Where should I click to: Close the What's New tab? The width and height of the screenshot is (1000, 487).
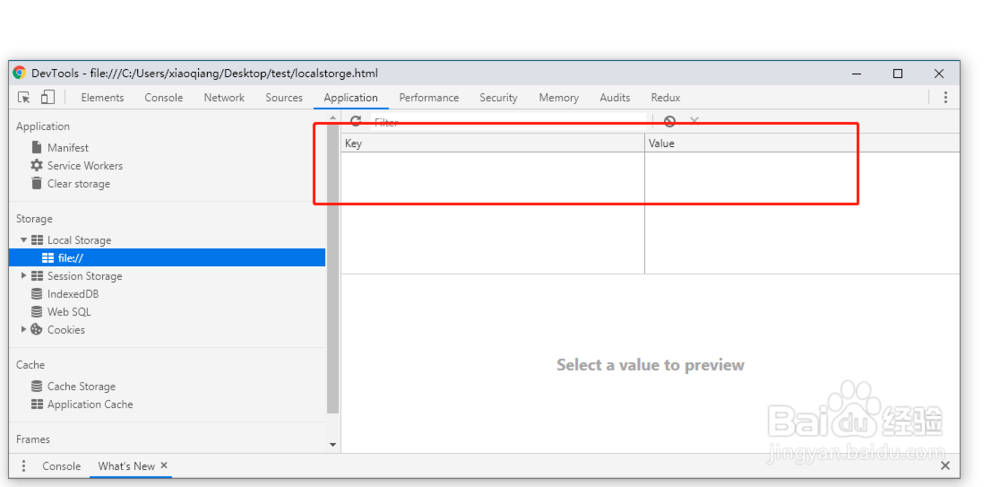(x=164, y=465)
